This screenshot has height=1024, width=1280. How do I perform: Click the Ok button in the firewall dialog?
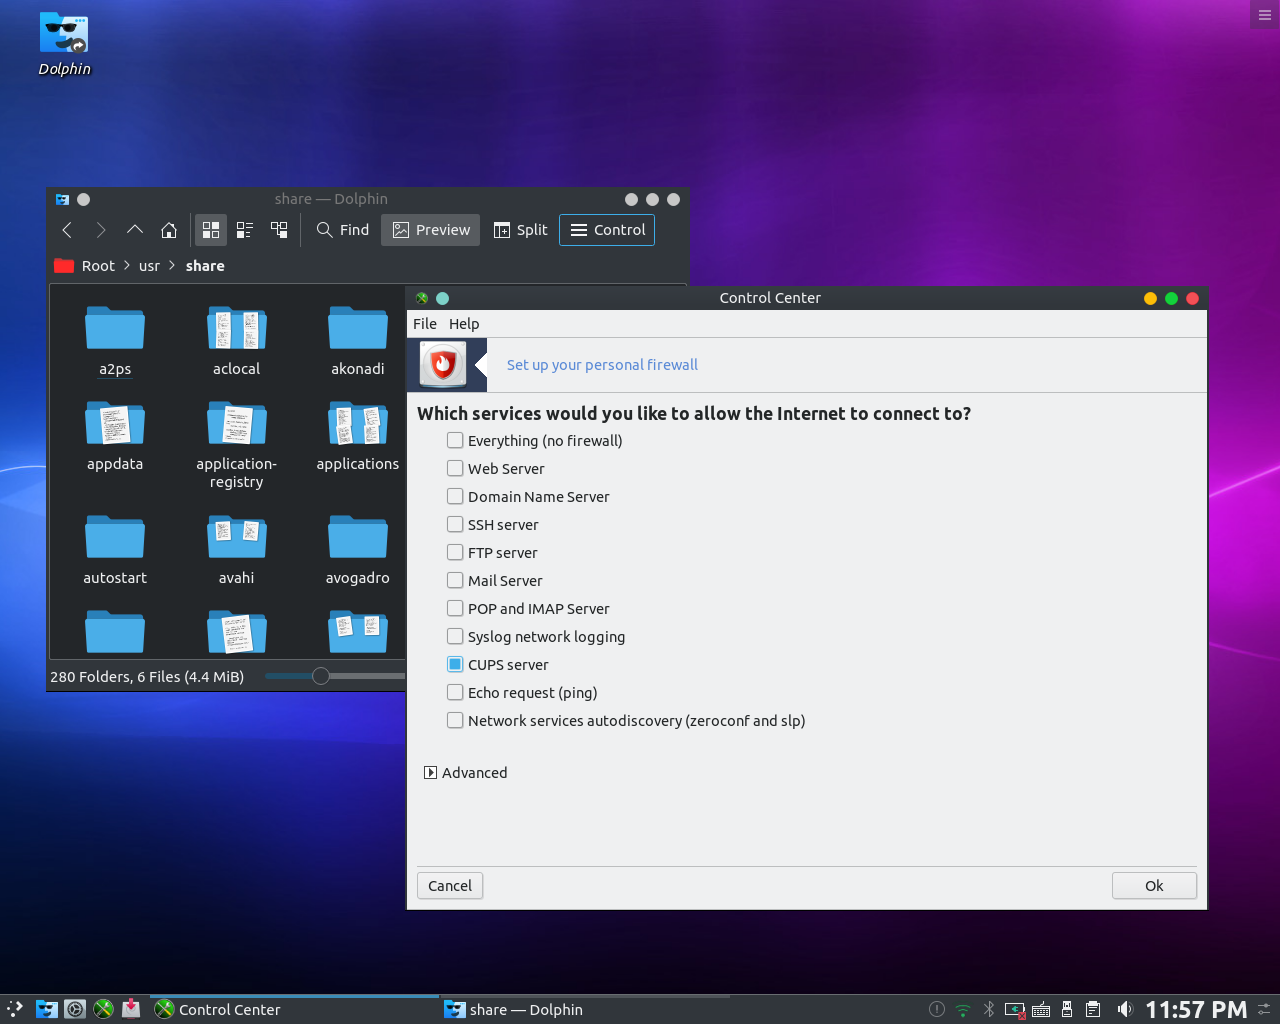(x=1154, y=886)
